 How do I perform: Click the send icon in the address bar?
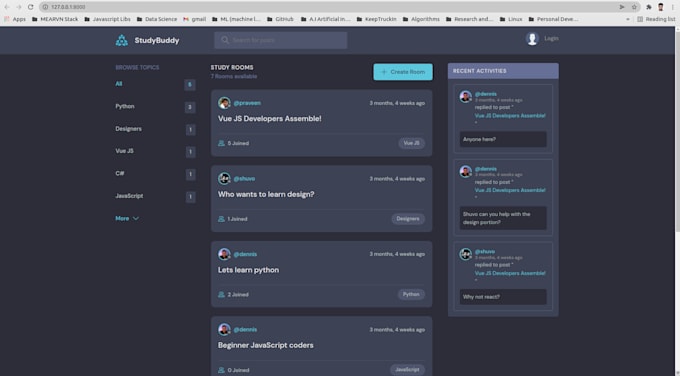pos(622,7)
